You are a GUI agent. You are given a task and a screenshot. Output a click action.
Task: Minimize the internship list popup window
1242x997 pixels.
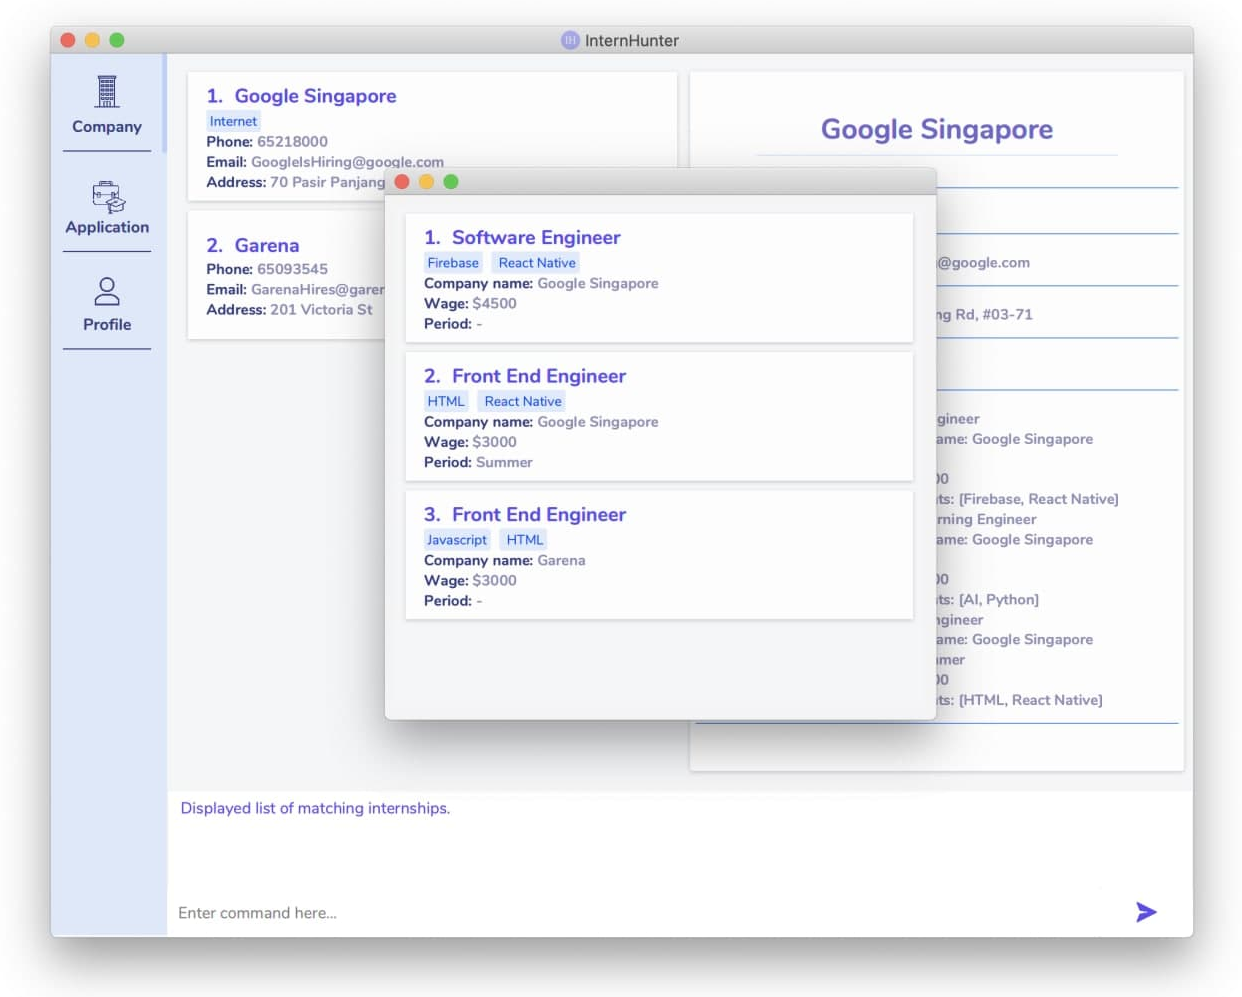tap(426, 182)
